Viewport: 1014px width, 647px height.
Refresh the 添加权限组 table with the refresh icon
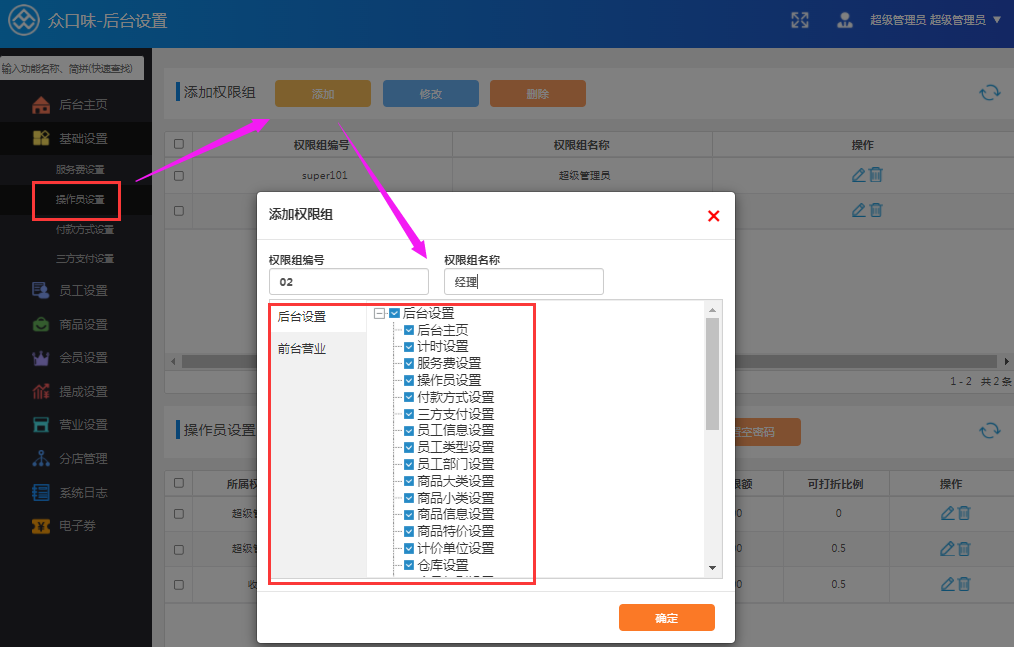click(989, 93)
